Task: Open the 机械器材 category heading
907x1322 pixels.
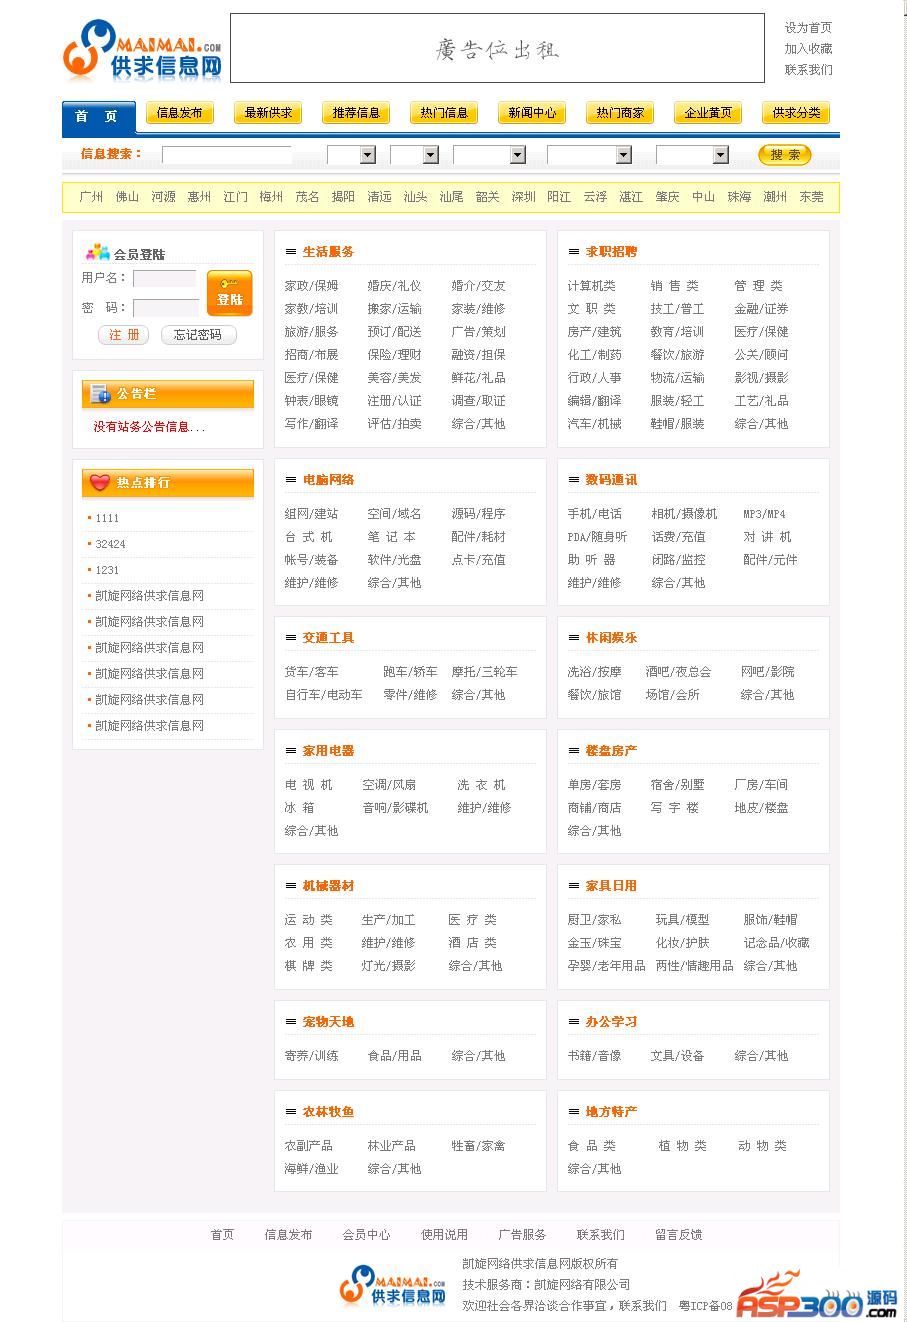Action: [328, 886]
